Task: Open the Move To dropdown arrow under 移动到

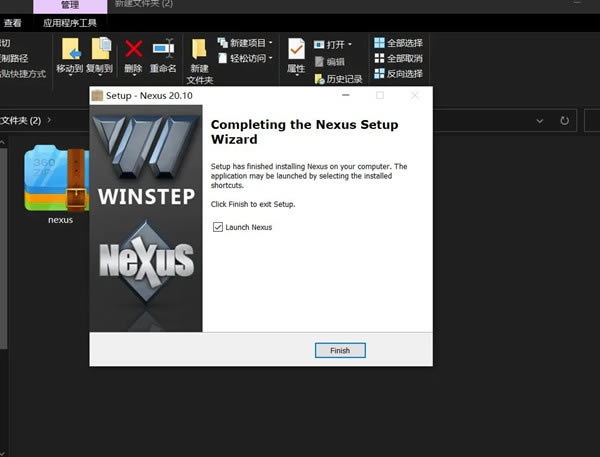Action: [70, 75]
